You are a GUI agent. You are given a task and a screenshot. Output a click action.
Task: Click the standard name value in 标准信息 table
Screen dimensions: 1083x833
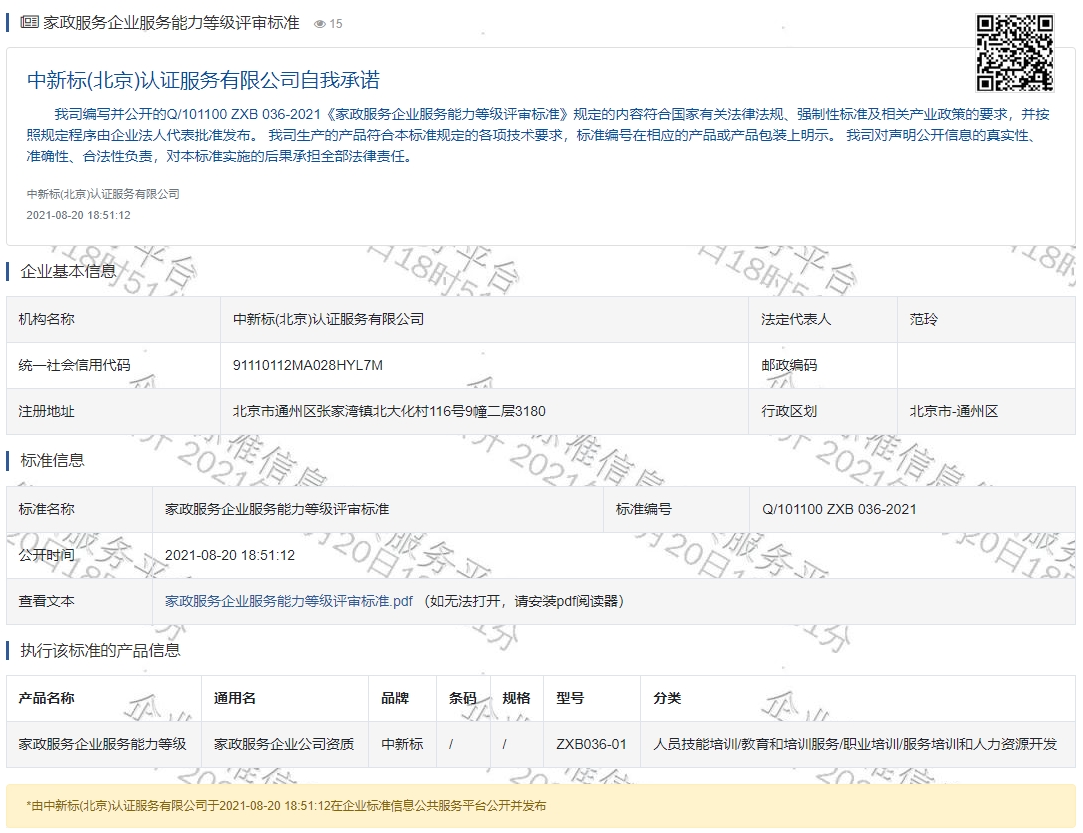277,510
